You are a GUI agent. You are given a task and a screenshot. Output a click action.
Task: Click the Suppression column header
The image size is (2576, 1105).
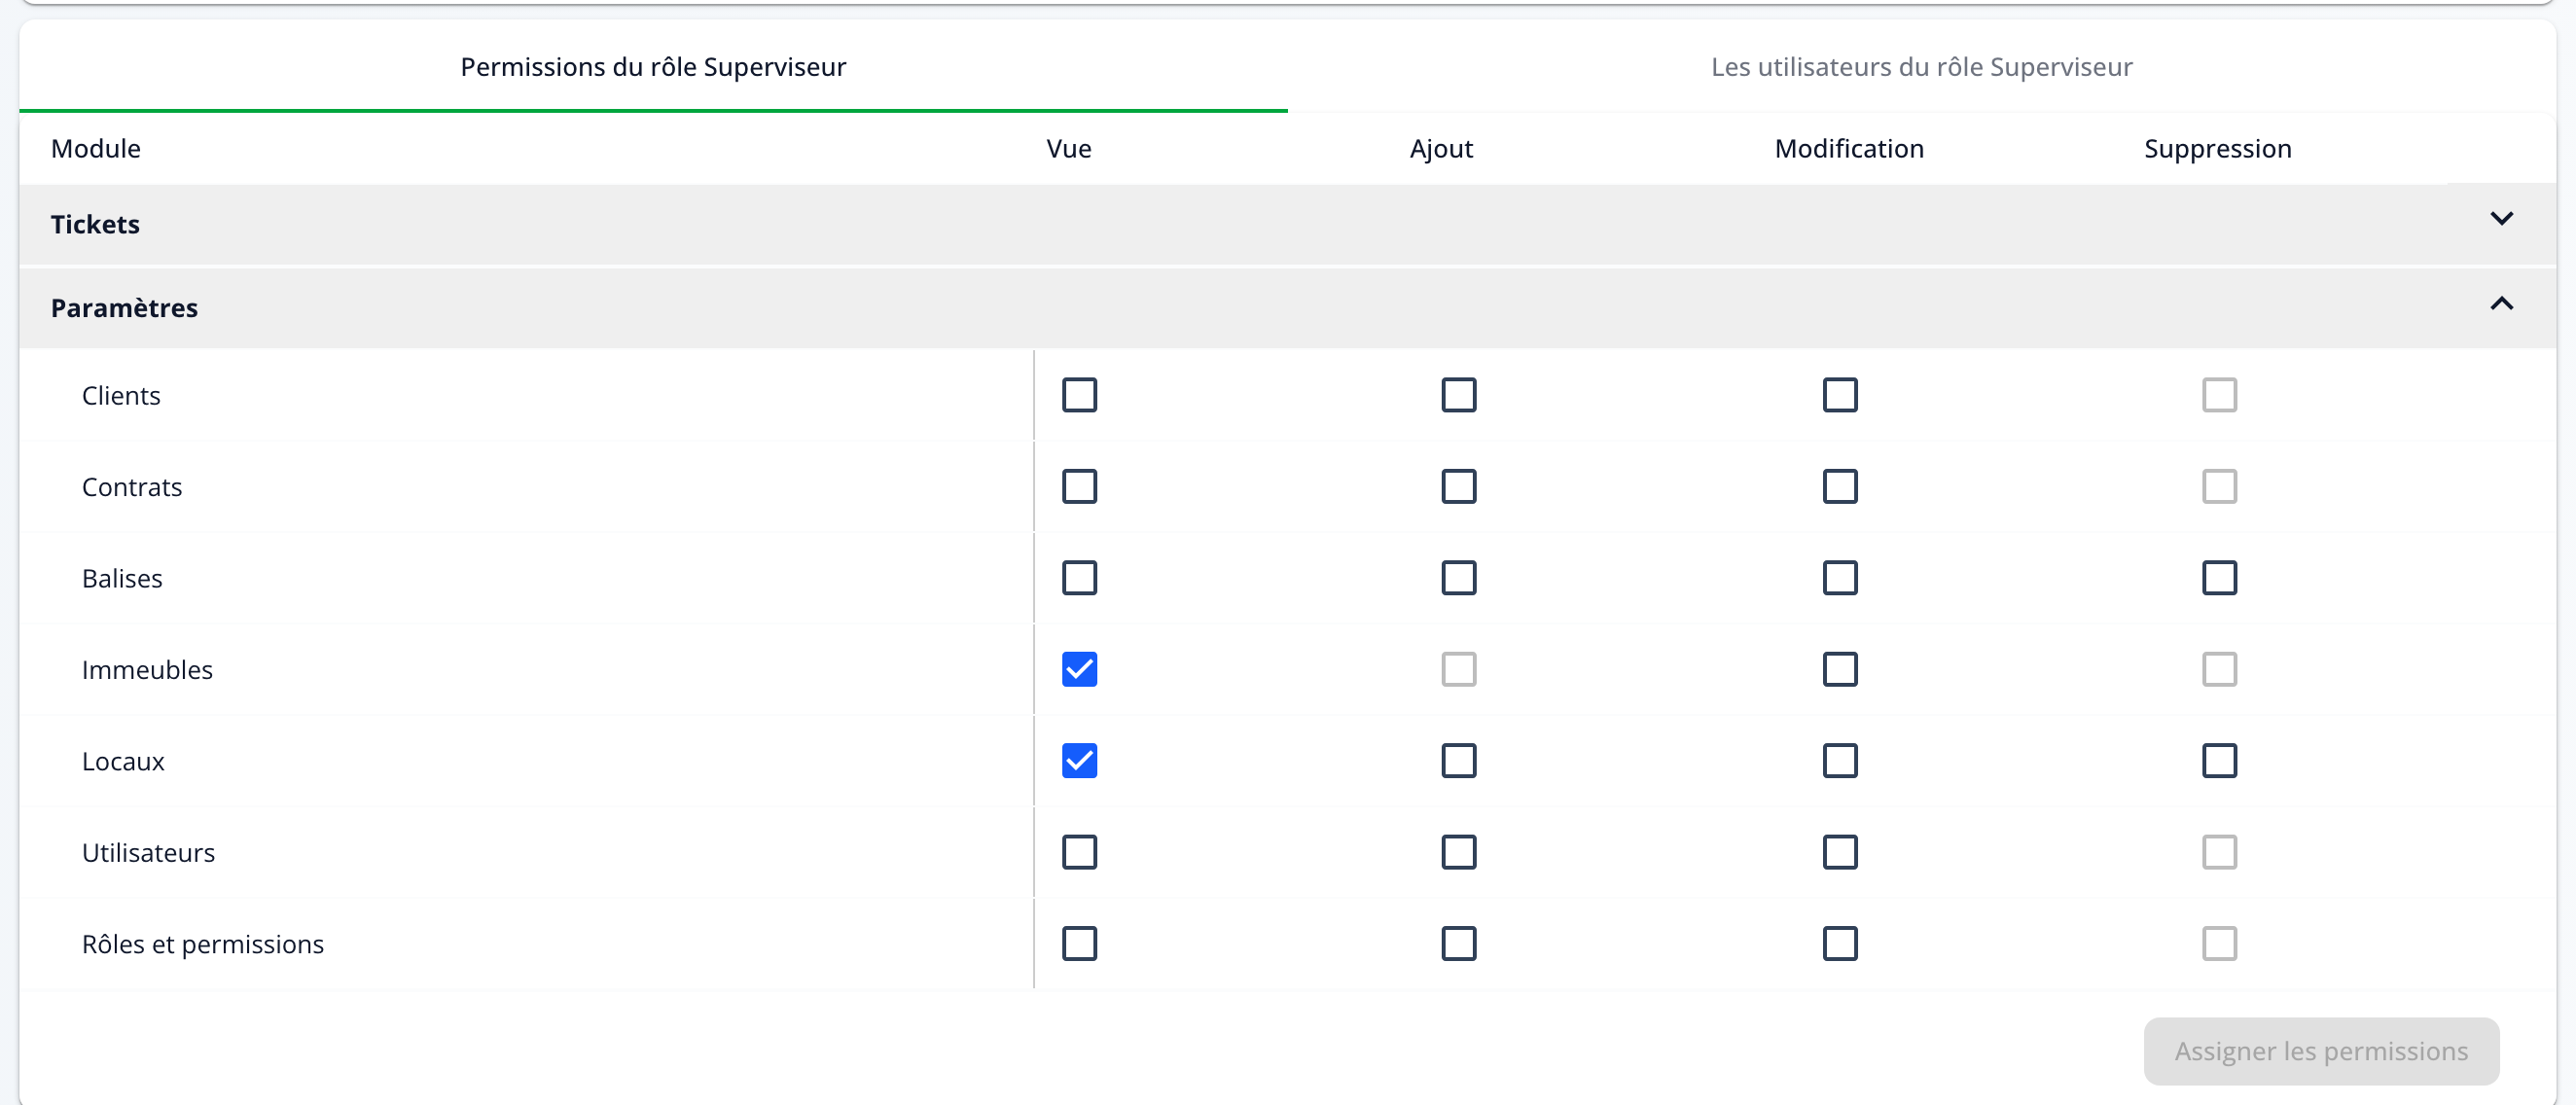point(2217,149)
